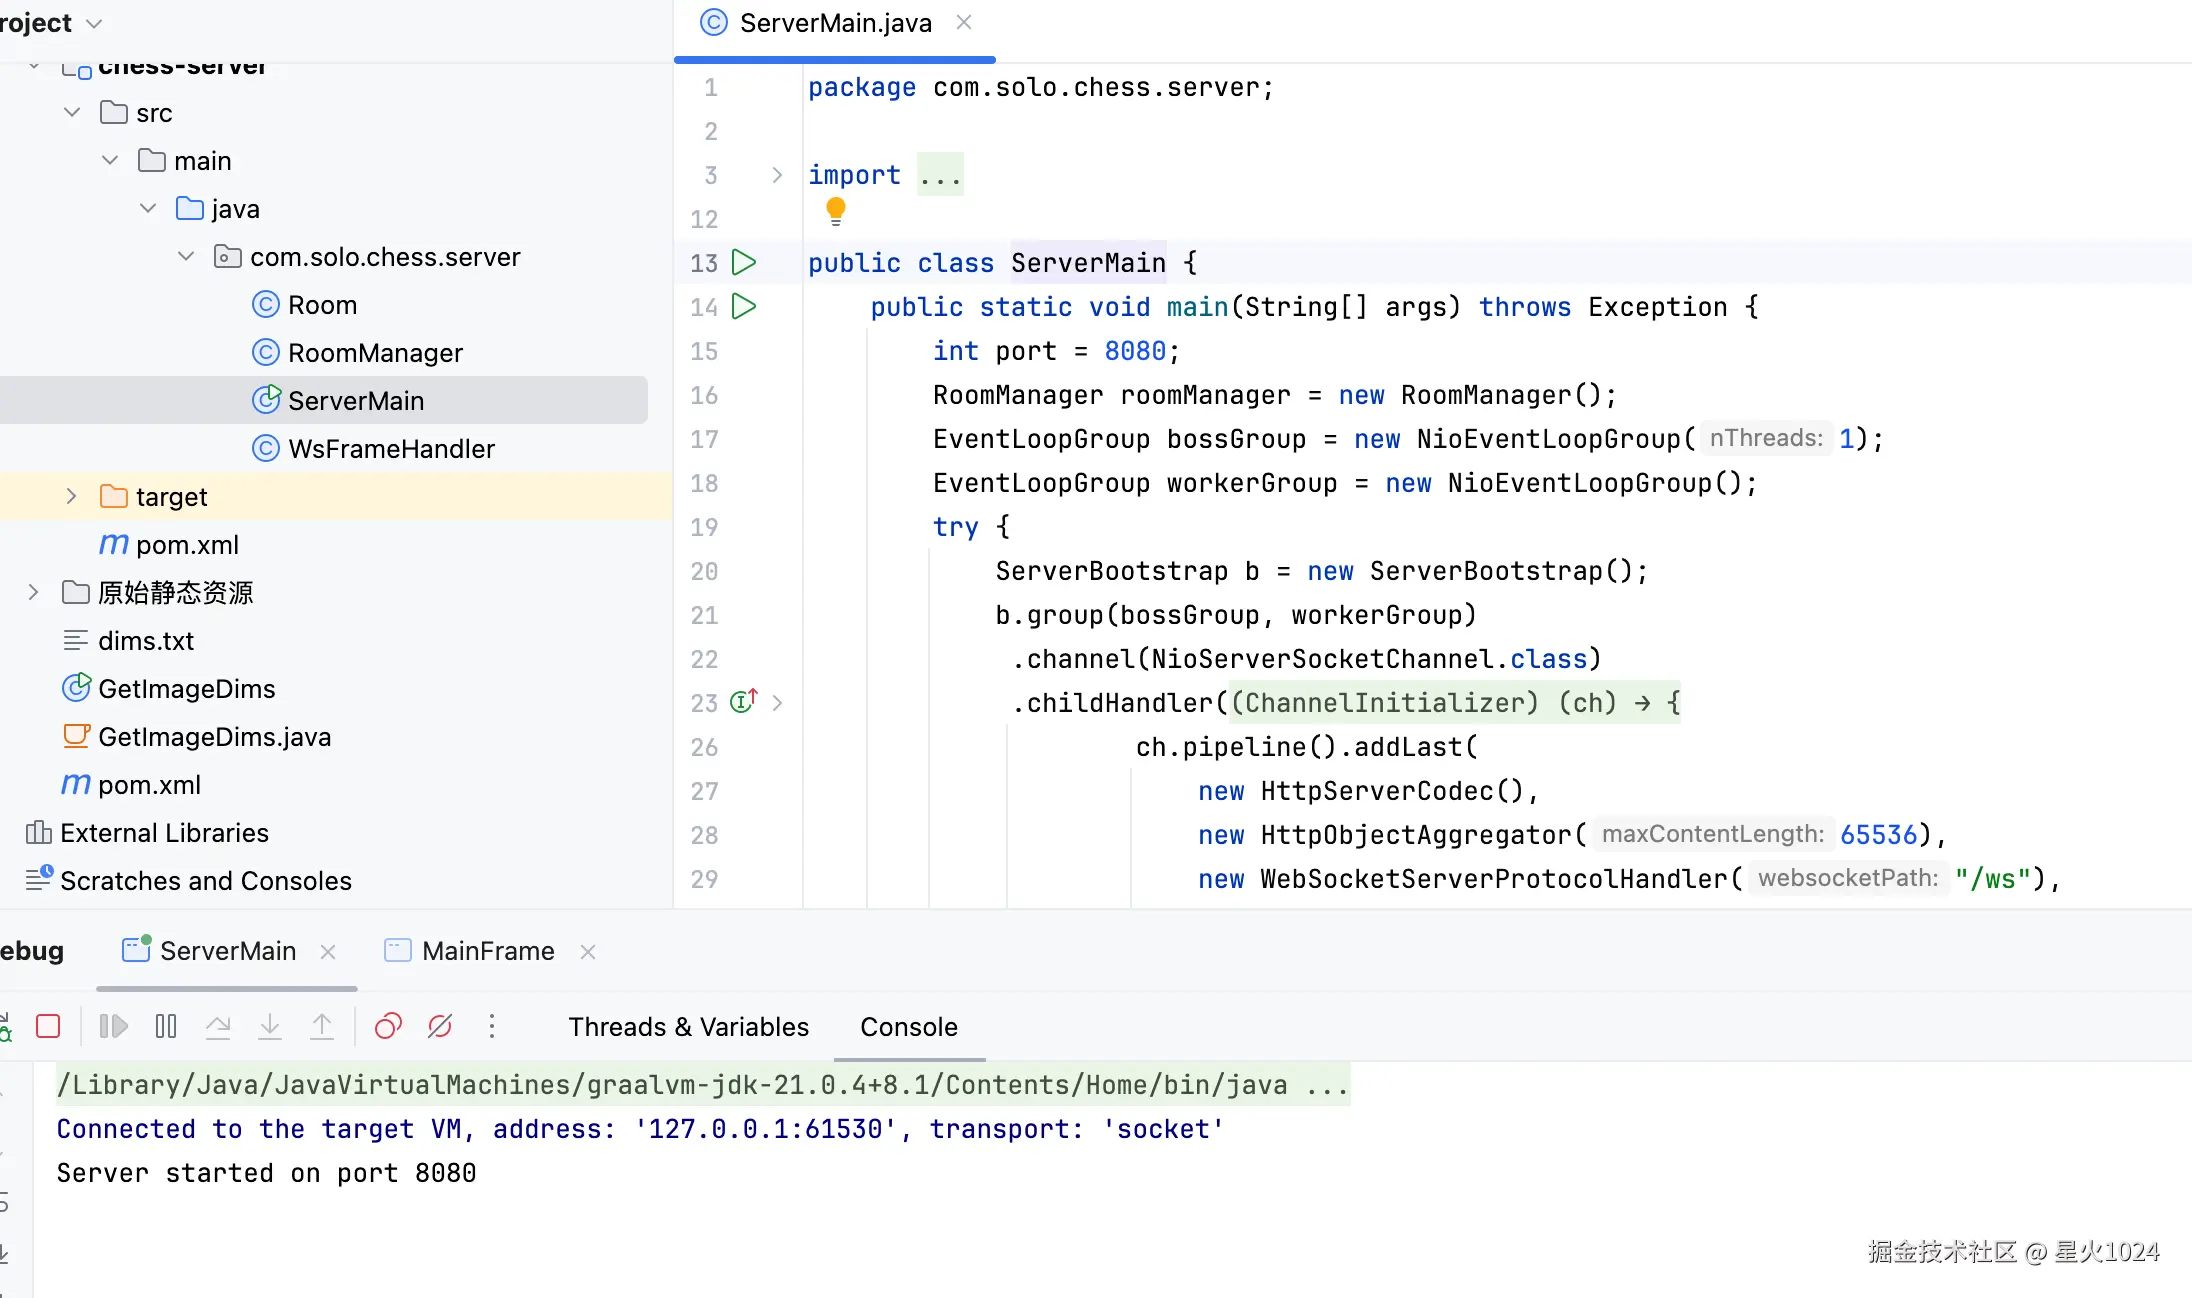Unfold the collapsed import statements
This screenshot has height=1298, width=2192.
(777, 175)
